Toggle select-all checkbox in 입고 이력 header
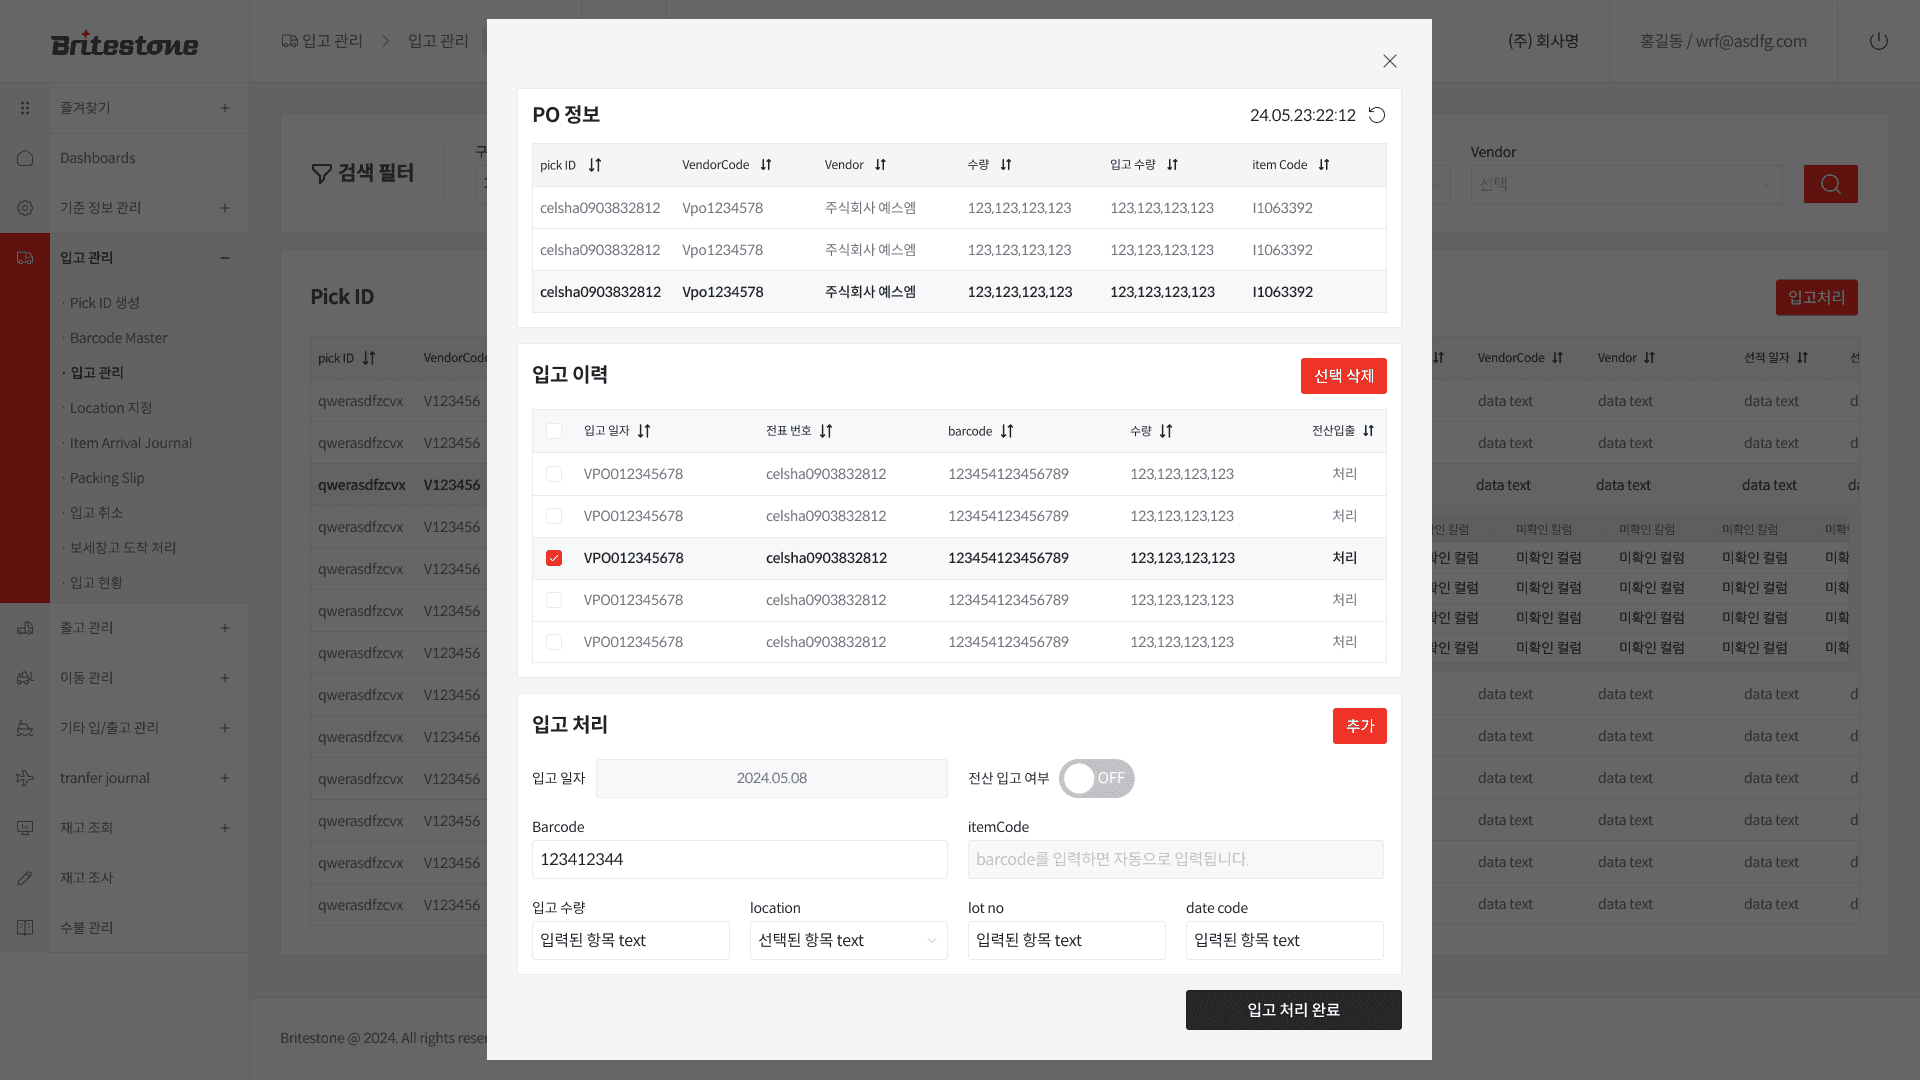 [x=554, y=431]
